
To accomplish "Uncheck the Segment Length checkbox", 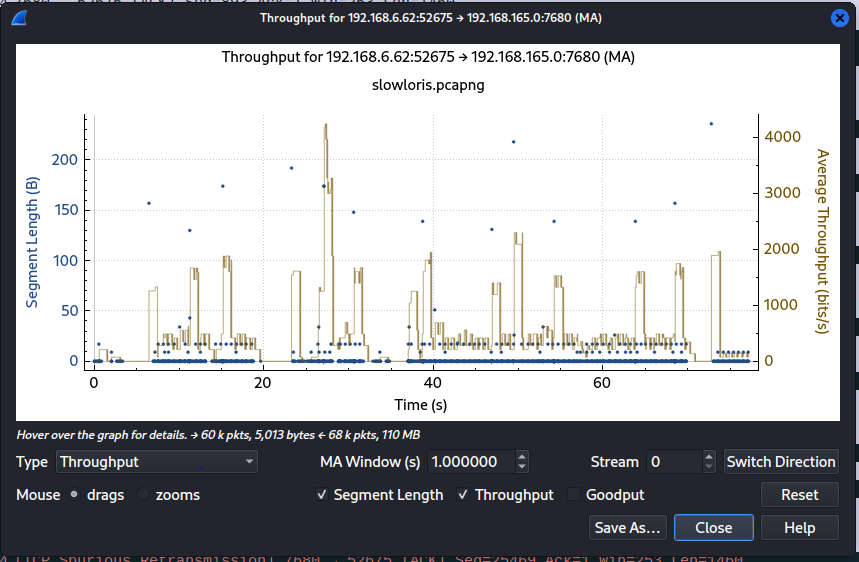I will coord(321,495).
